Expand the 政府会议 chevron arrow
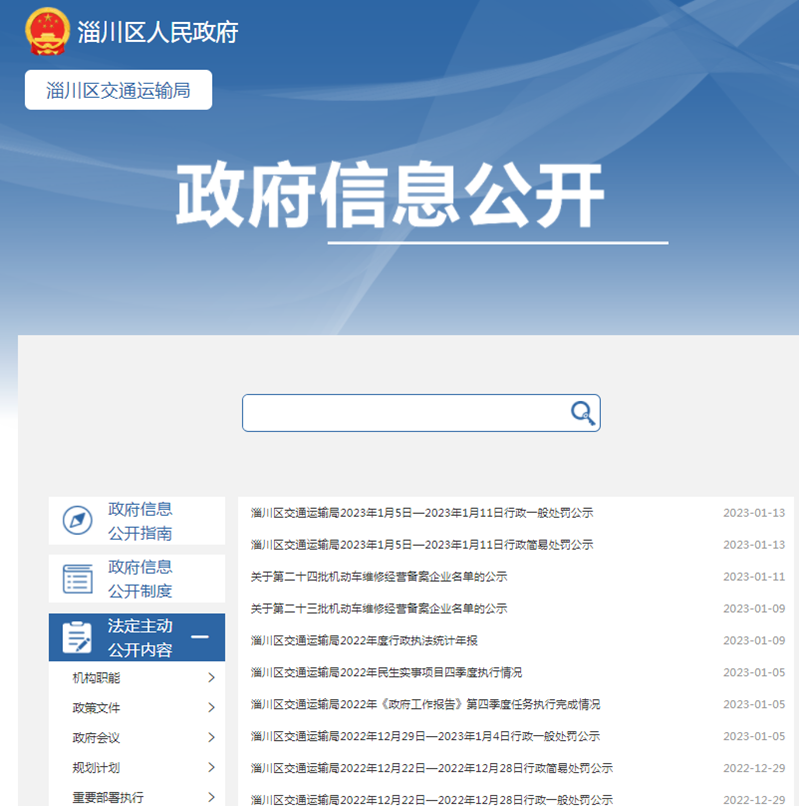The height and width of the screenshot is (806, 799). tap(211, 738)
